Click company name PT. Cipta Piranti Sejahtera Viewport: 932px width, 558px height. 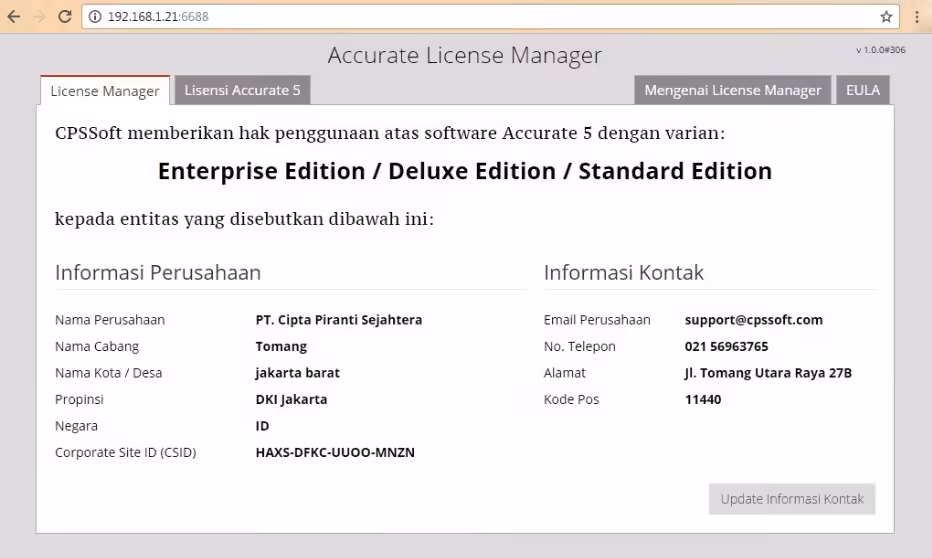(x=339, y=320)
